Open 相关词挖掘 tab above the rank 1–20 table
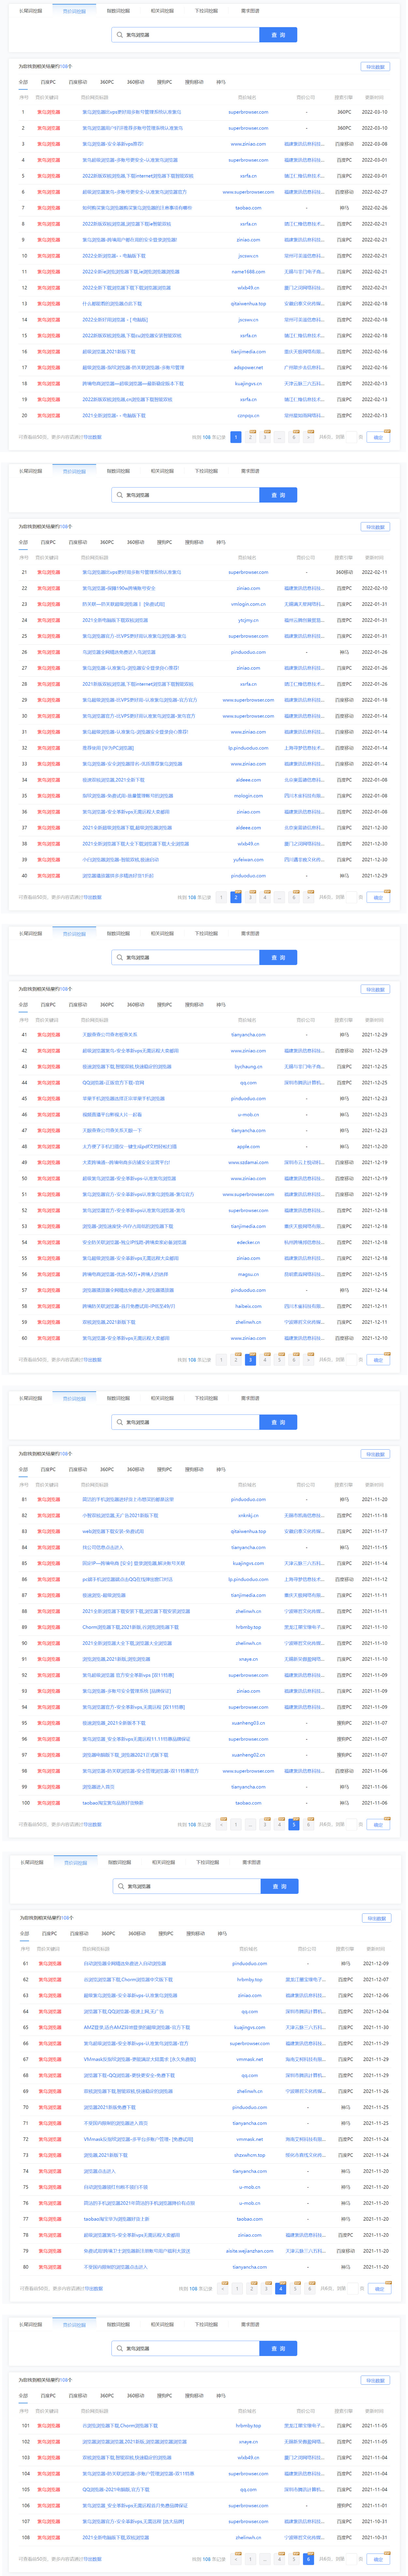Viewport: 408px width, 2576px height. [162, 11]
